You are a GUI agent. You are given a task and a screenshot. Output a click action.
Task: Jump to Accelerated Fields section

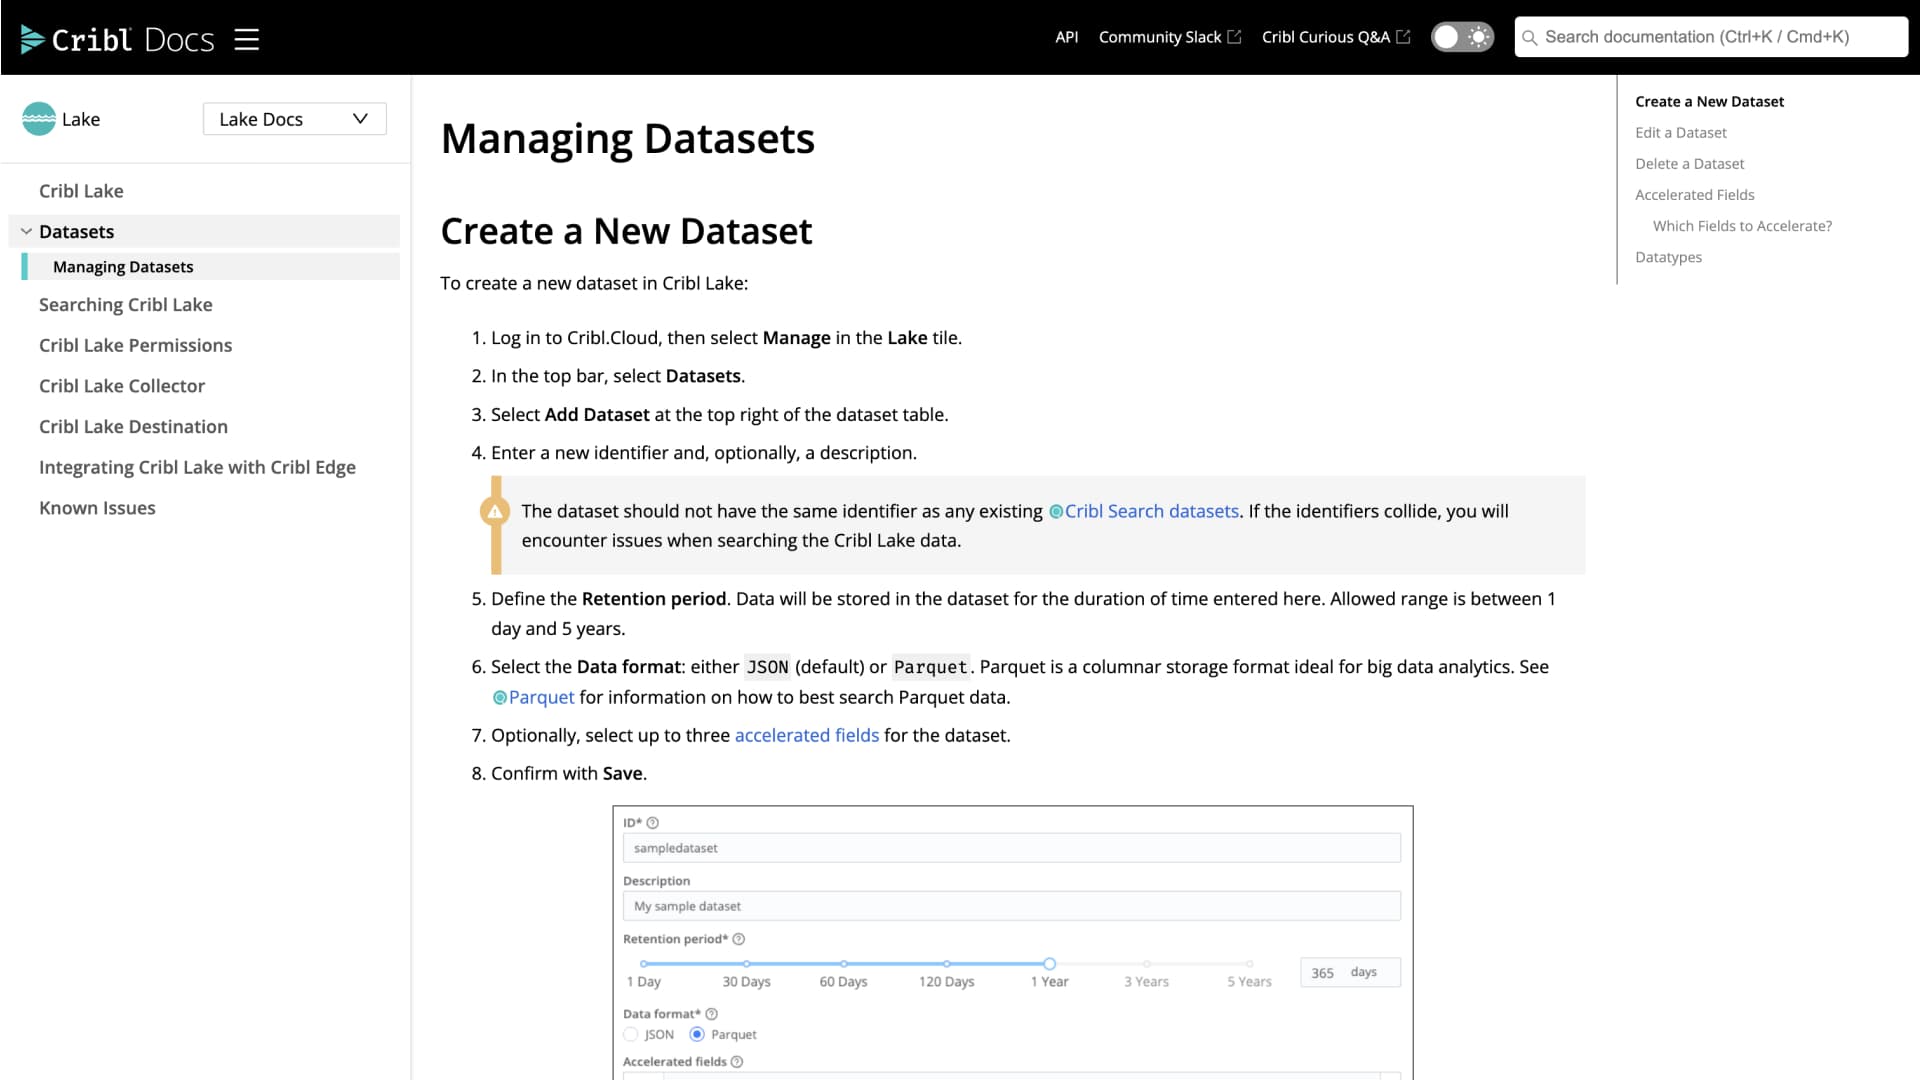[x=1694, y=195]
